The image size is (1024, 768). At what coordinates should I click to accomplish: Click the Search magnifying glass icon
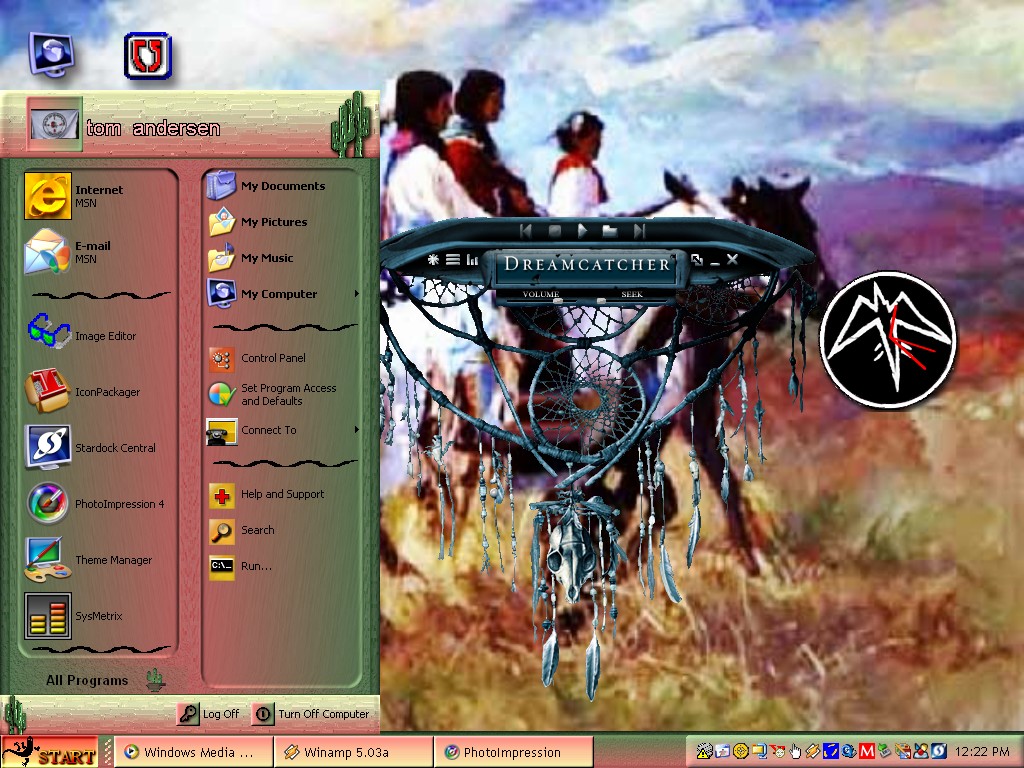pyautogui.click(x=221, y=531)
